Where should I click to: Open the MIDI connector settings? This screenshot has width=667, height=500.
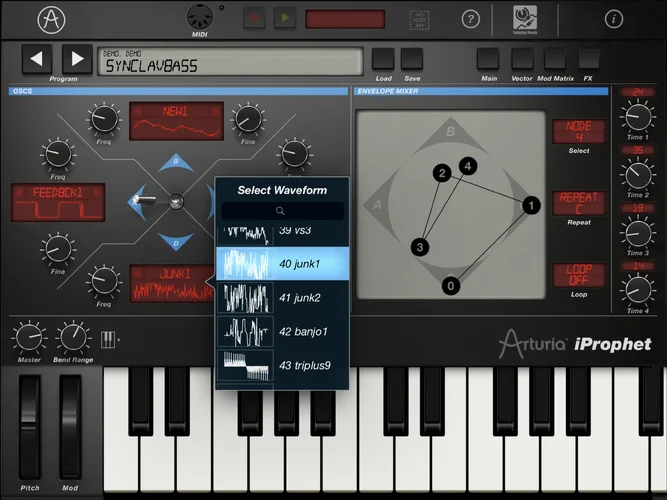200,17
